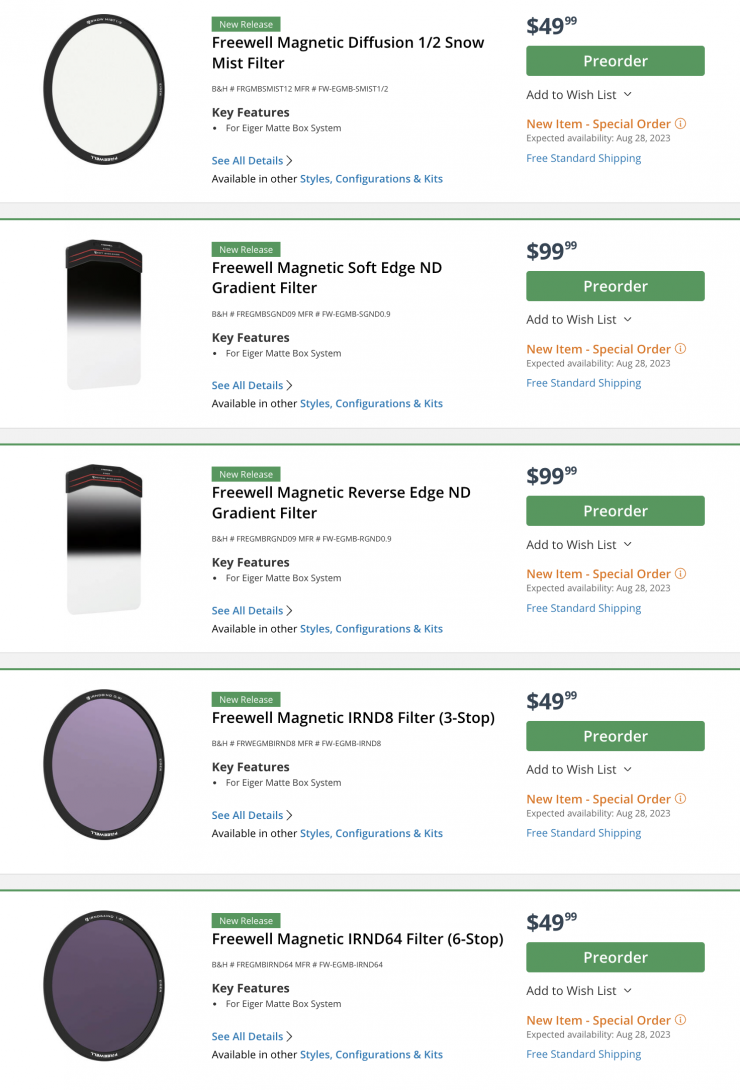Expand Add to Wish List for Snow Mist Filter

[579, 94]
